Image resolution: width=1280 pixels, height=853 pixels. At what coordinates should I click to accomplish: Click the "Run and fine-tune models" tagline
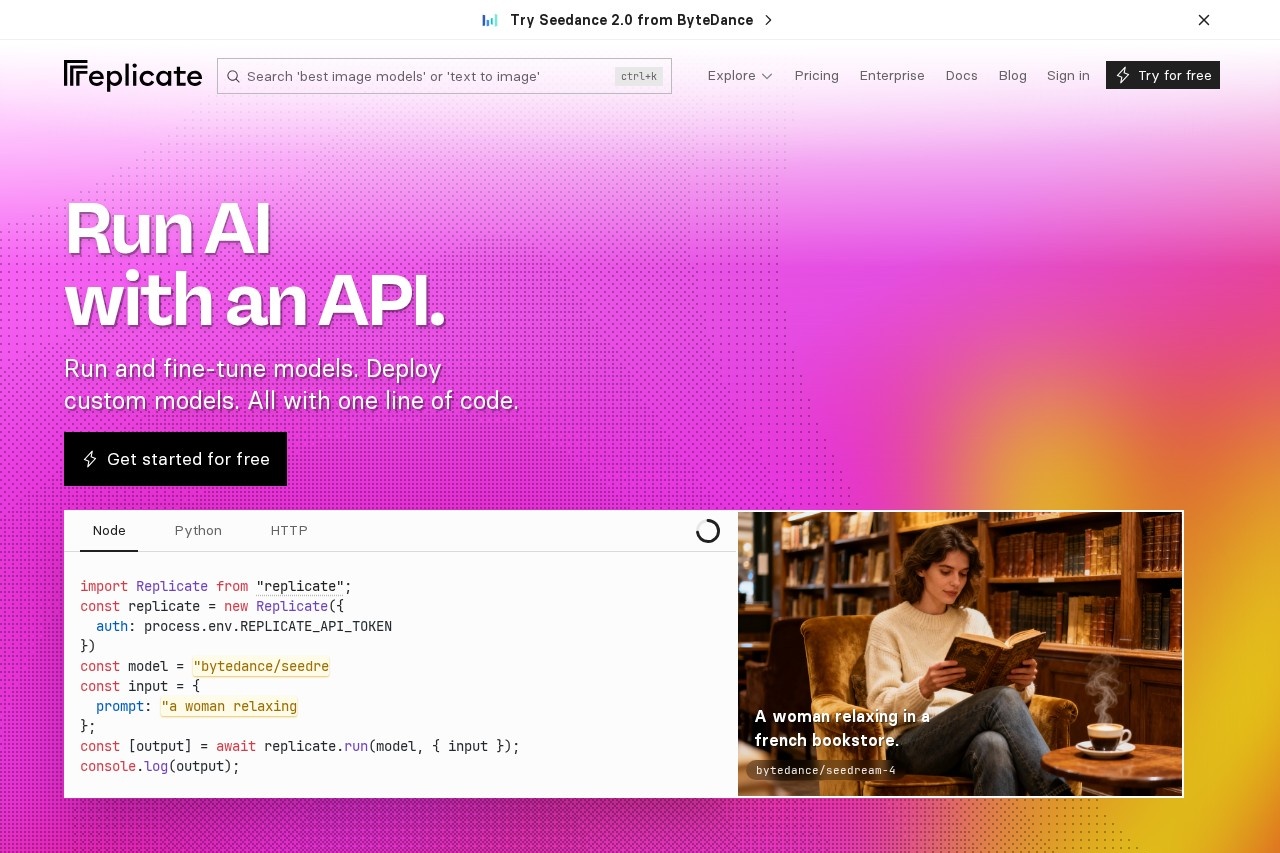291,385
